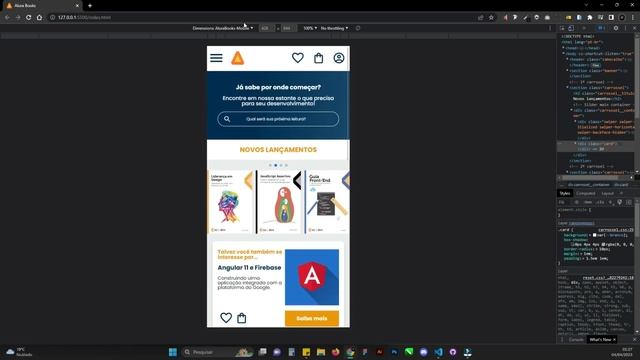Click the reset.css source link
This screenshot has height=360, width=640.
point(608,278)
